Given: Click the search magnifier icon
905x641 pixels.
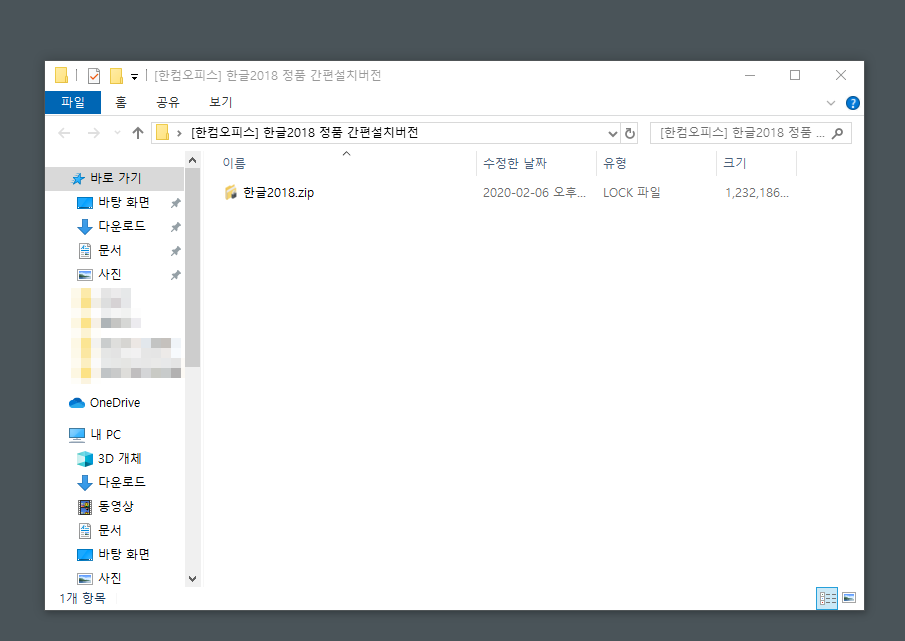Looking at the screenshot, I should click(837, 133).
